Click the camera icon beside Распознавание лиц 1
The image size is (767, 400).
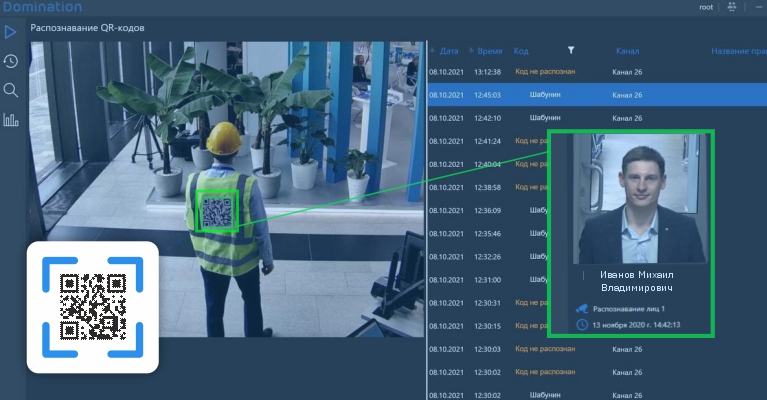pos(582,309)
